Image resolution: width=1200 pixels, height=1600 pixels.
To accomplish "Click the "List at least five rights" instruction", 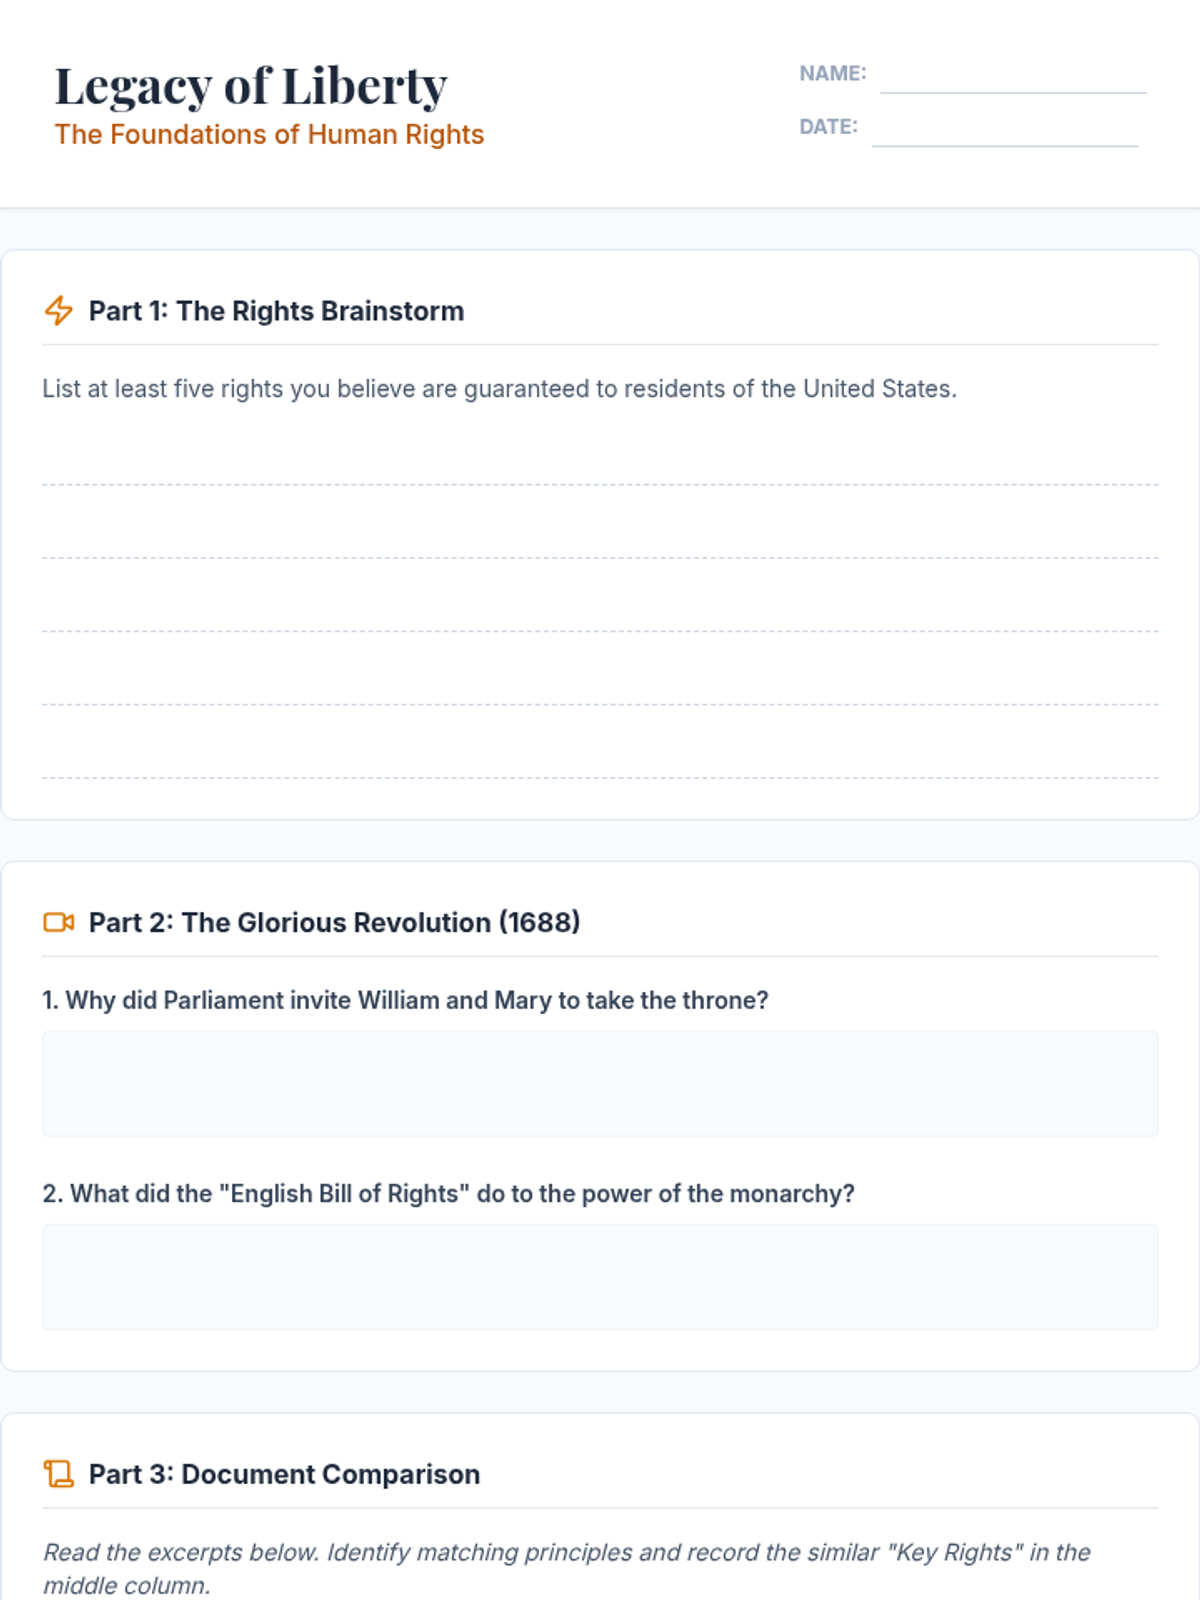I will pos(499,389).
